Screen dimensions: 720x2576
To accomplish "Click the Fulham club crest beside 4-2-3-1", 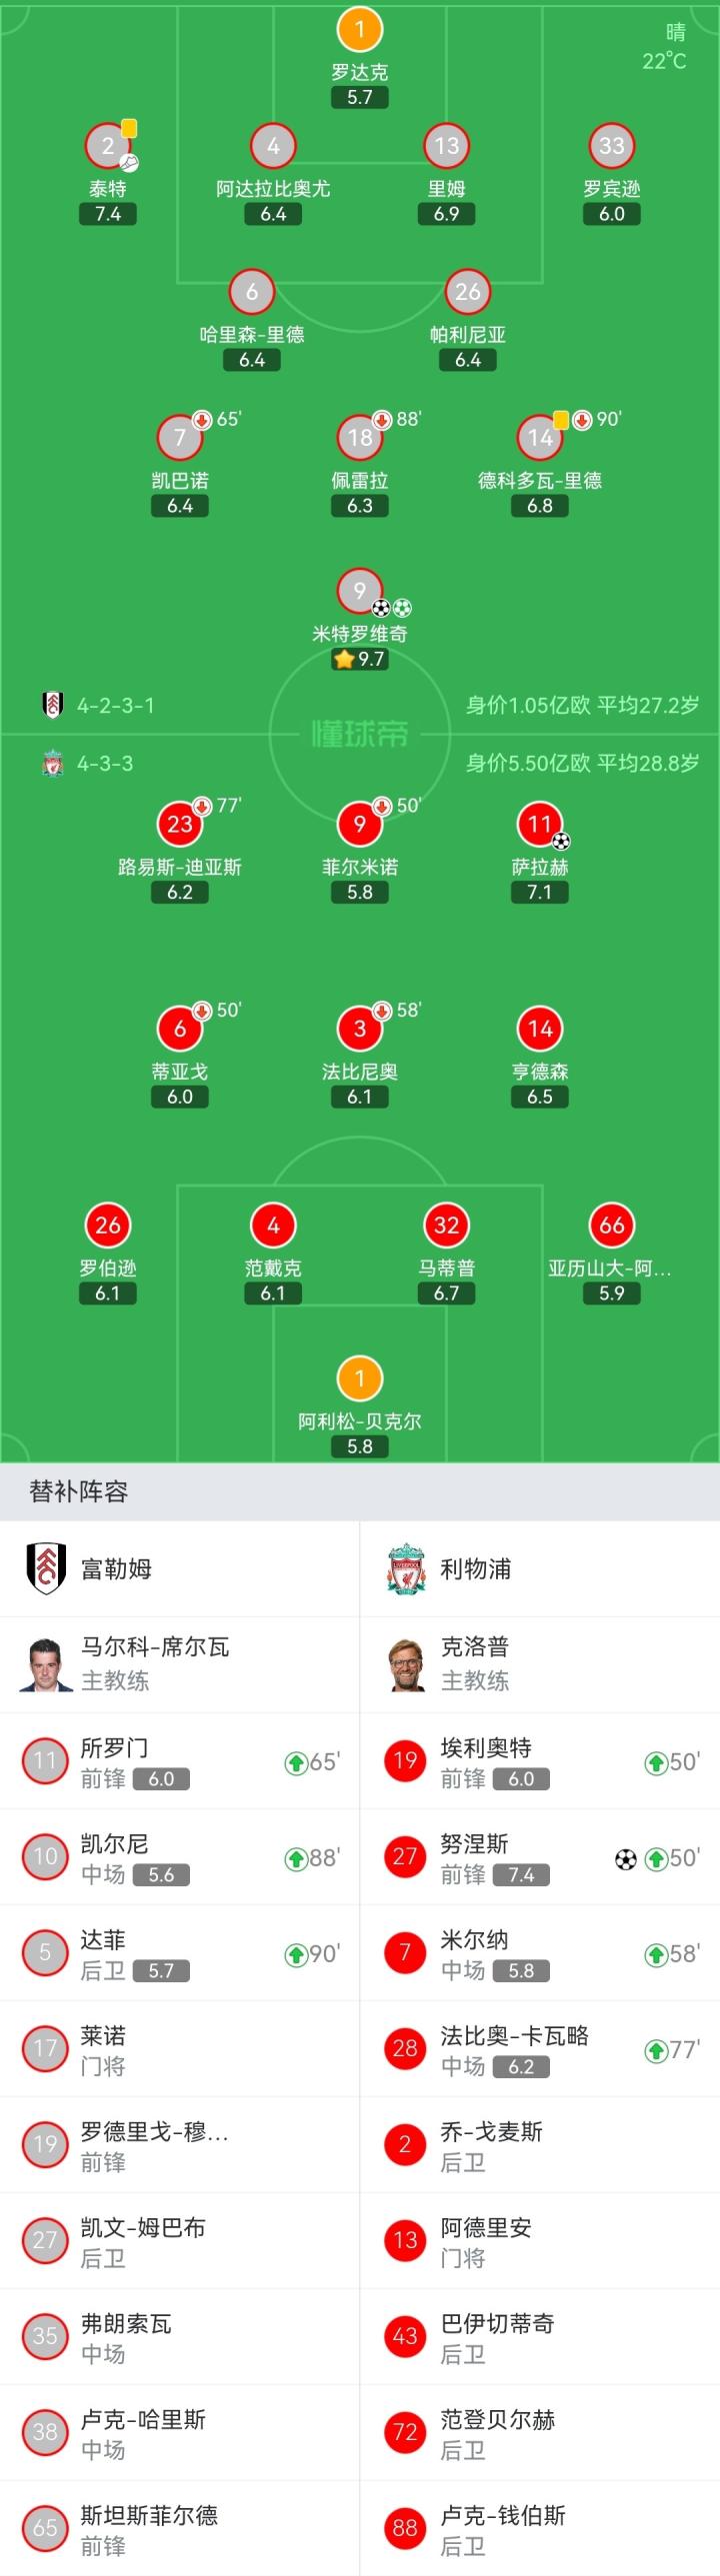I will (53, 705).
